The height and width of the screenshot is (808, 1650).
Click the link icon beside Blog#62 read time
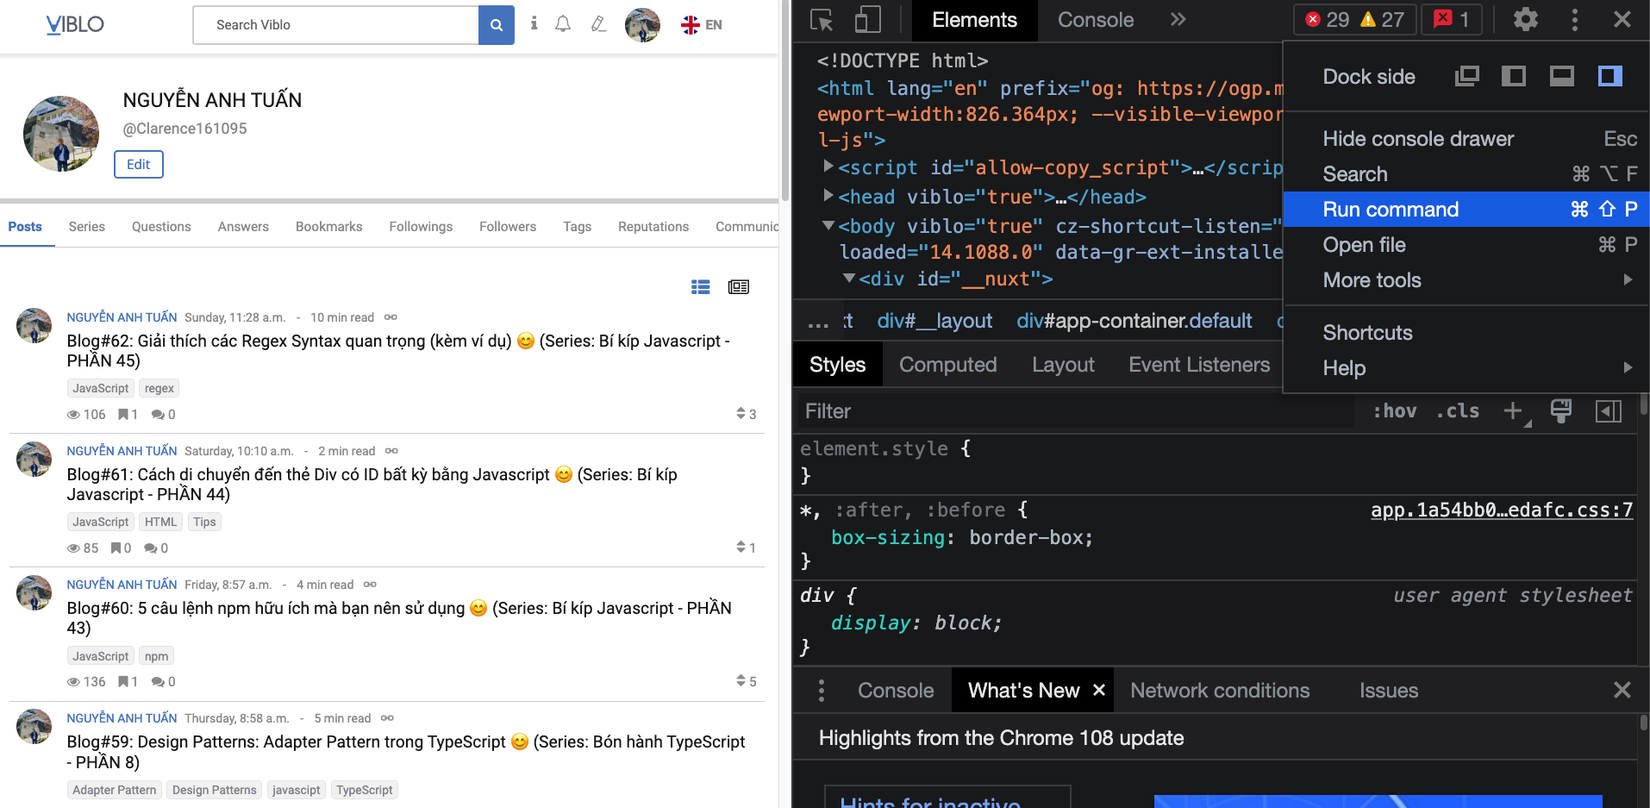click(x=391, y=317)
